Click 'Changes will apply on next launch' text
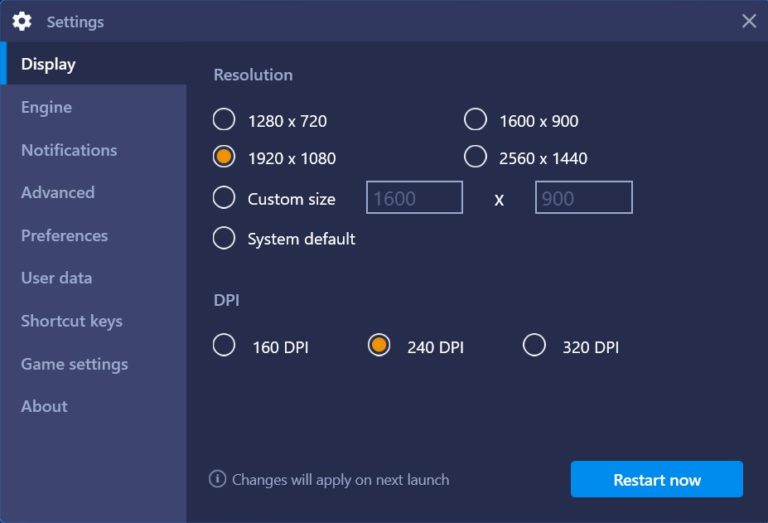 (340, 480)
